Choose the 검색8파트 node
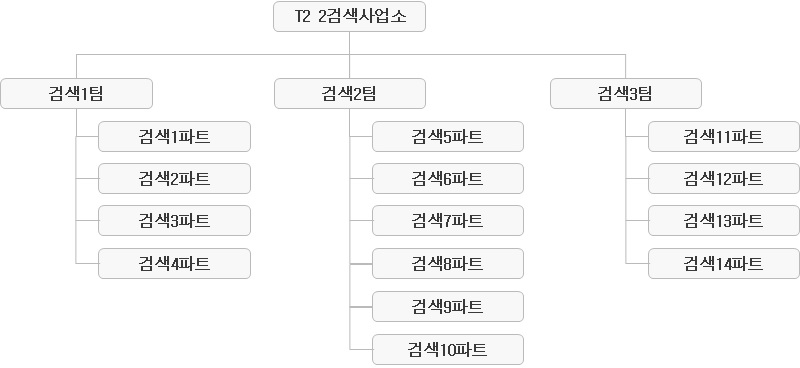This screenshot has height=368, width=800. pos(448,263)
